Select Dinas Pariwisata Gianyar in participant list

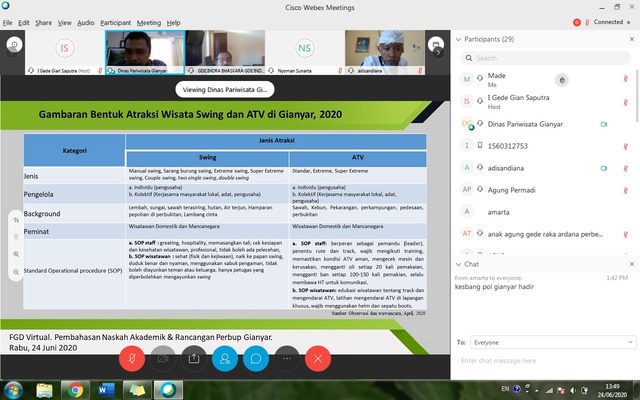pos(532,124)
